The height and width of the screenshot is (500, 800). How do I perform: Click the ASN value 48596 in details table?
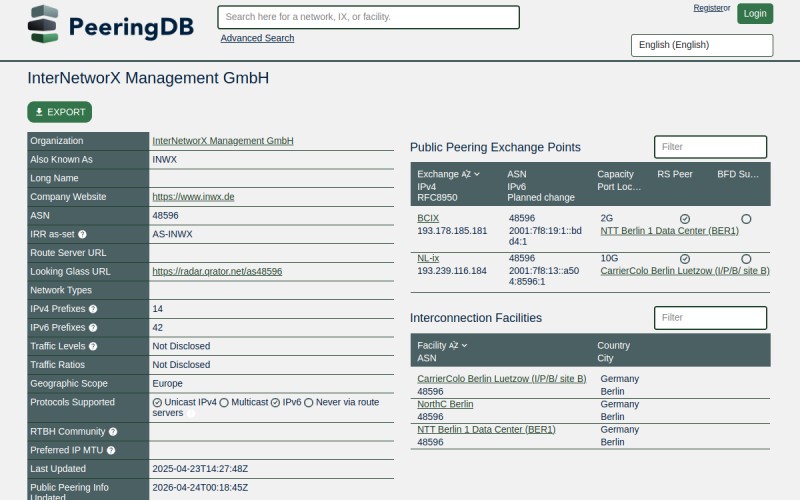(165, 216)
